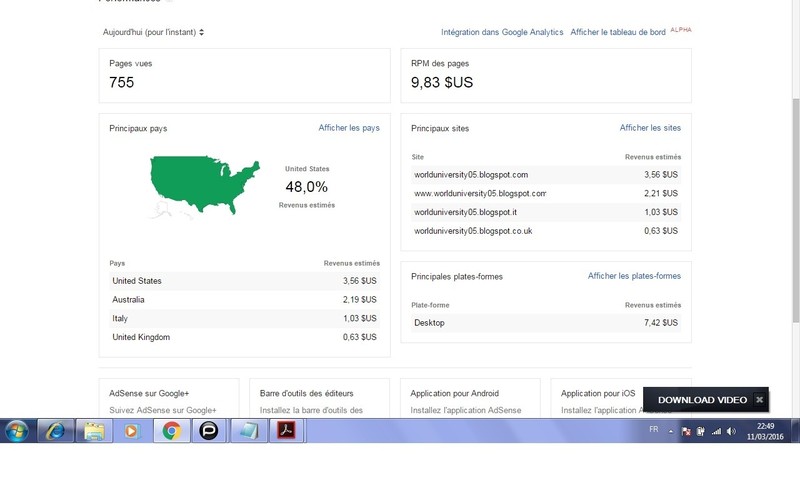
Task: Open the Windows Start menu orb
Action: pyautogui.click(x=17, y=431)
